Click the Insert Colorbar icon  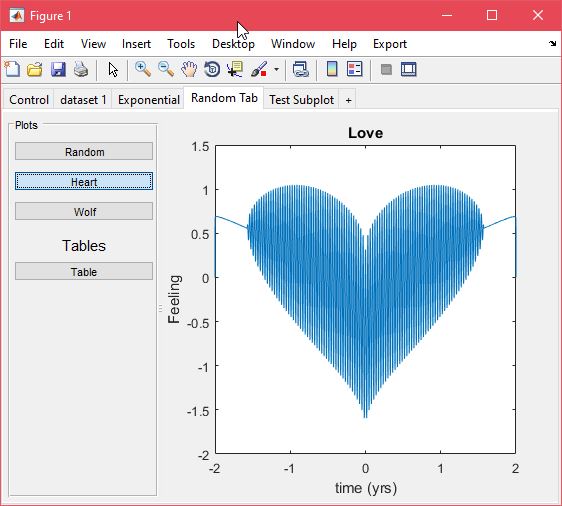point(332,69)
